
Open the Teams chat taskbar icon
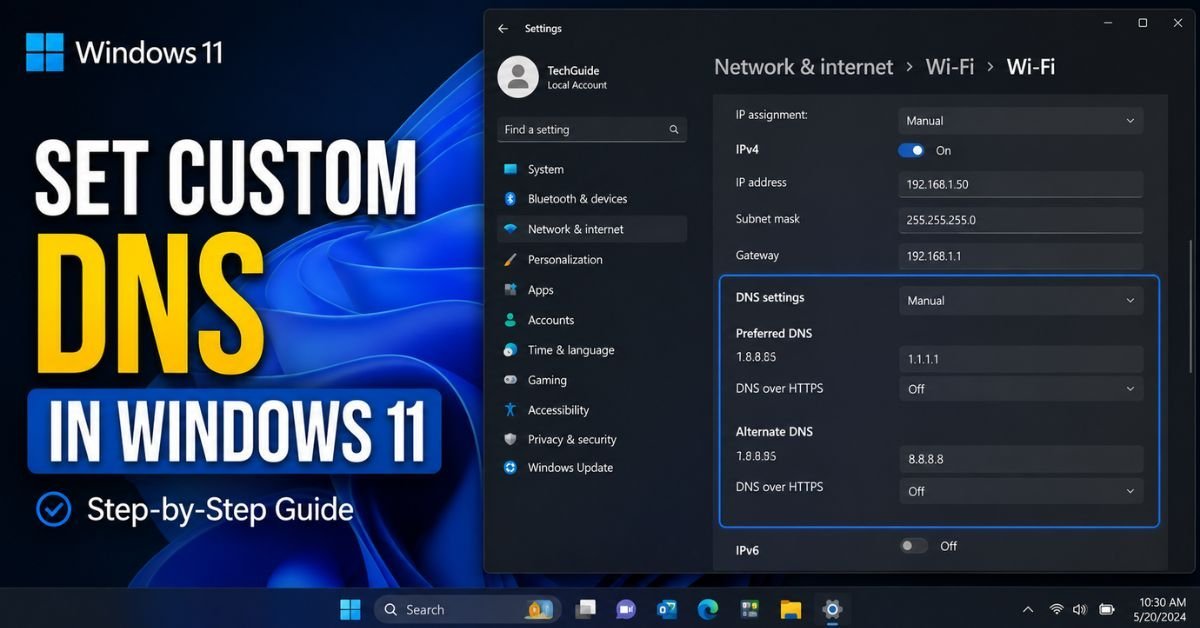tap(626, 609)
